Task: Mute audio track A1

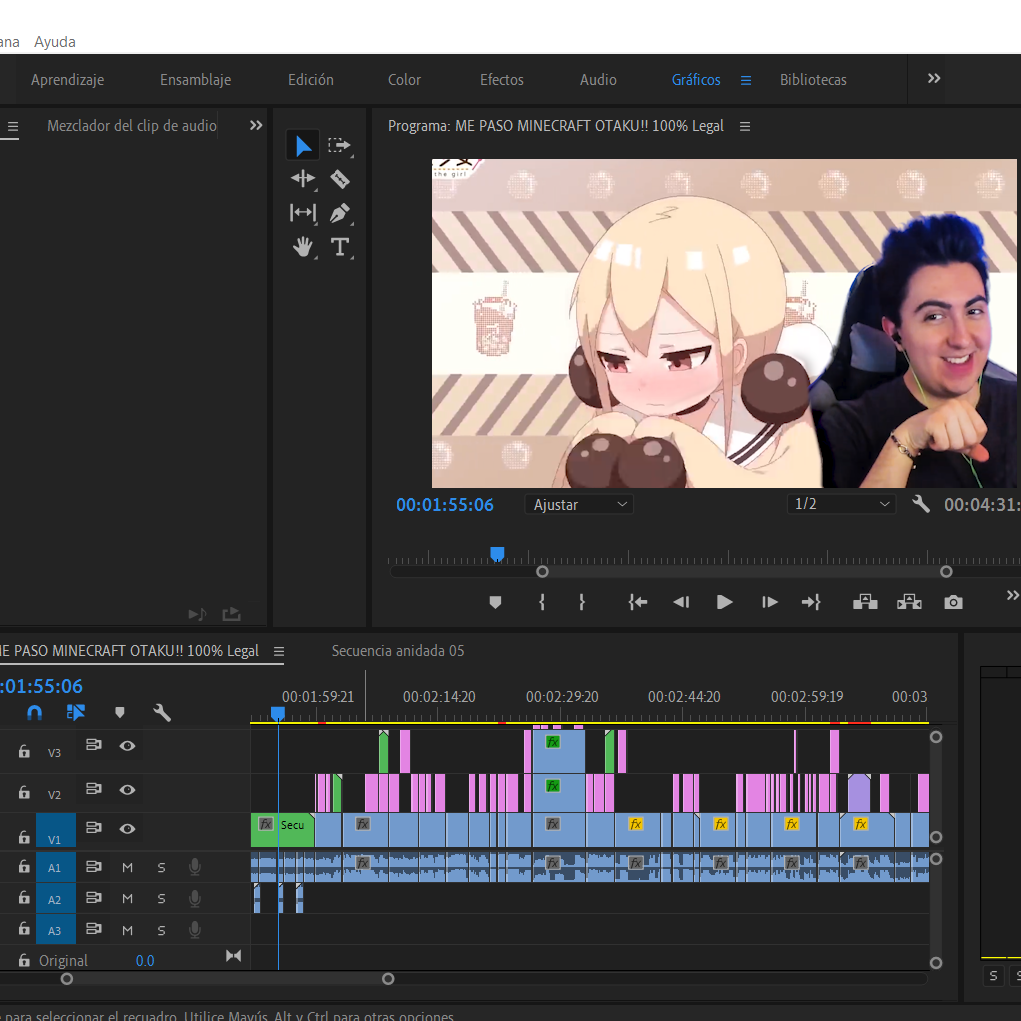Action: 128,867
